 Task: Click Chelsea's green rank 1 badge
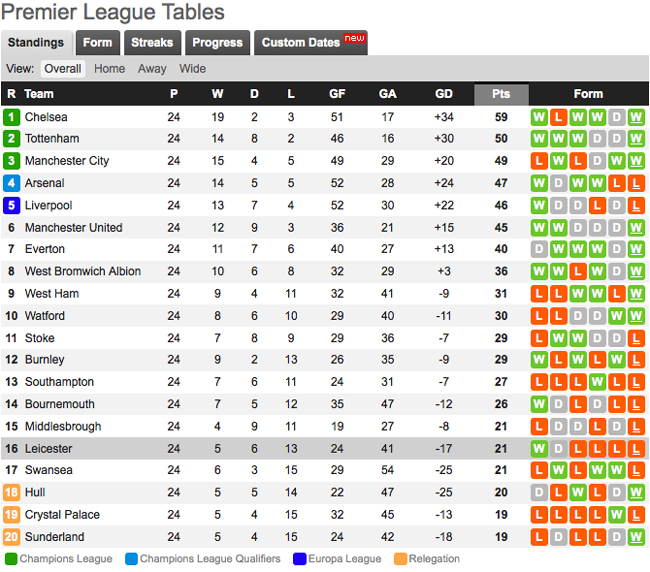coord(11,117)
